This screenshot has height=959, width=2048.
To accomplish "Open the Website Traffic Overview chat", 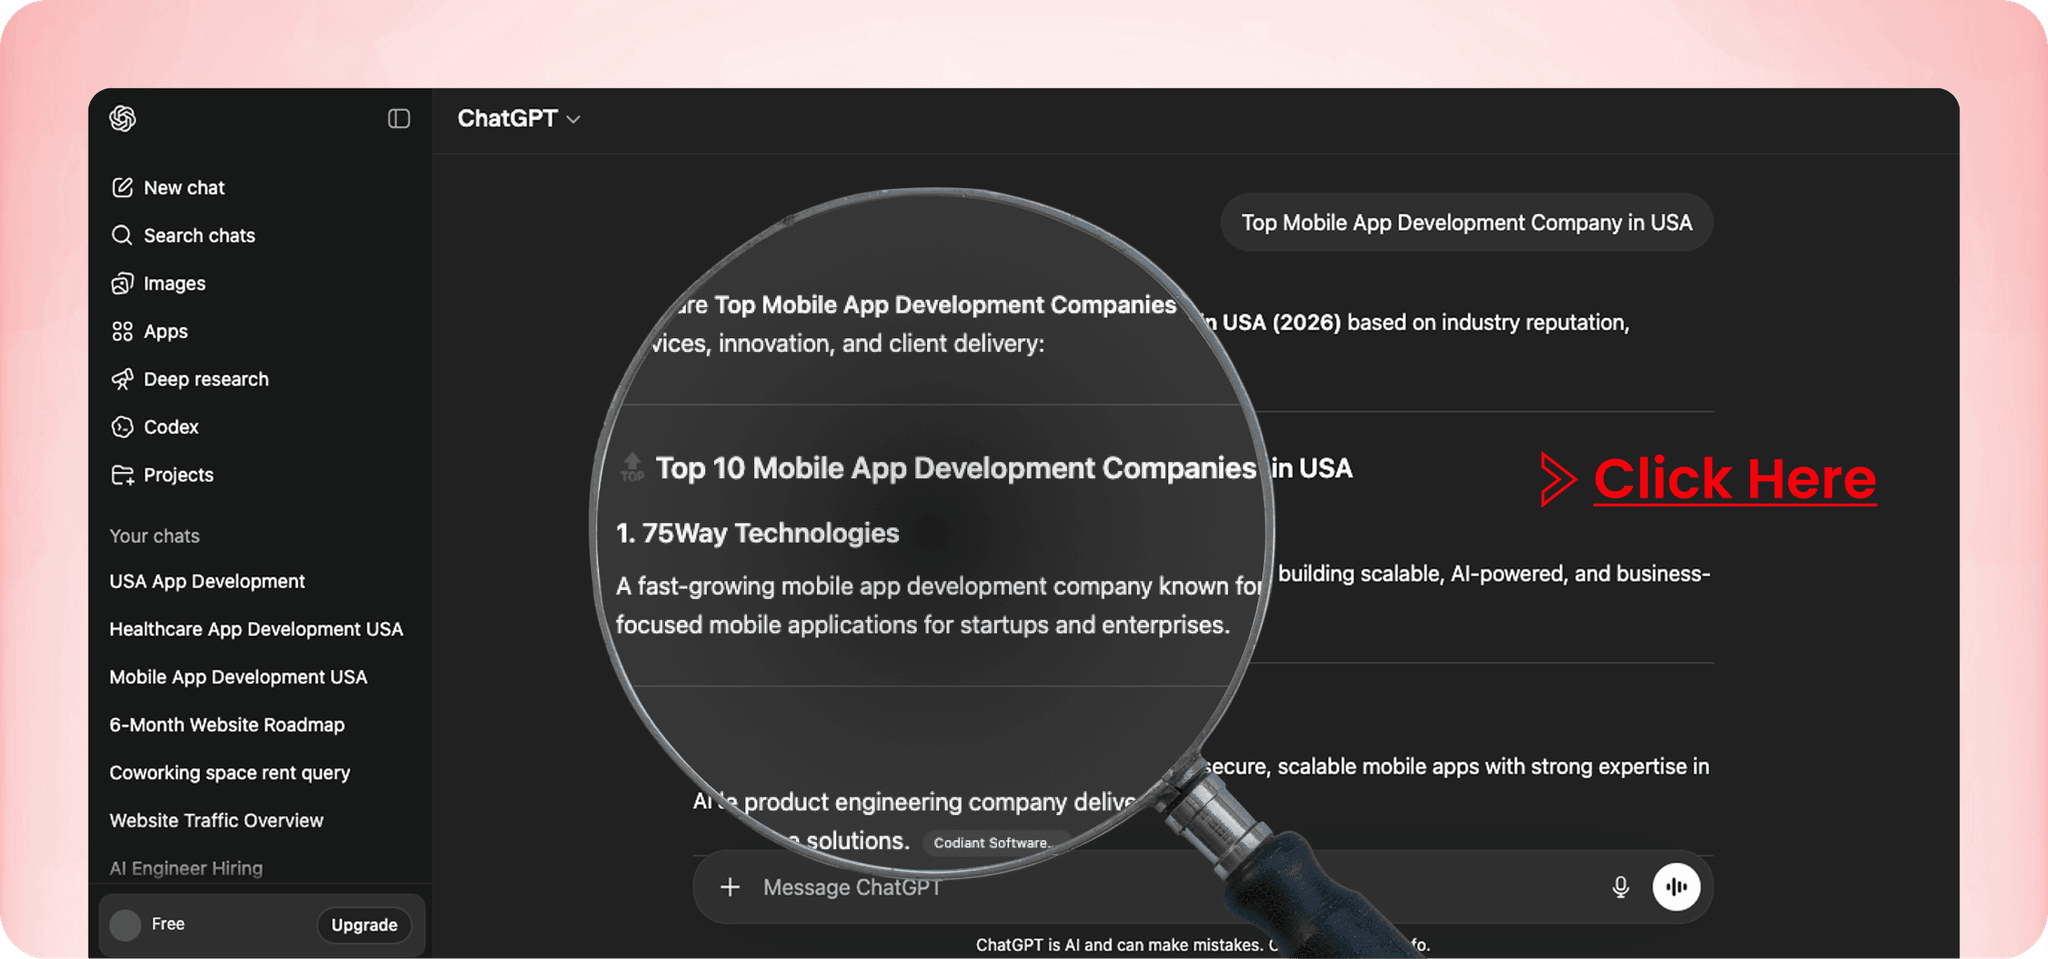I will pyautogui.click(x=216, y=821).
